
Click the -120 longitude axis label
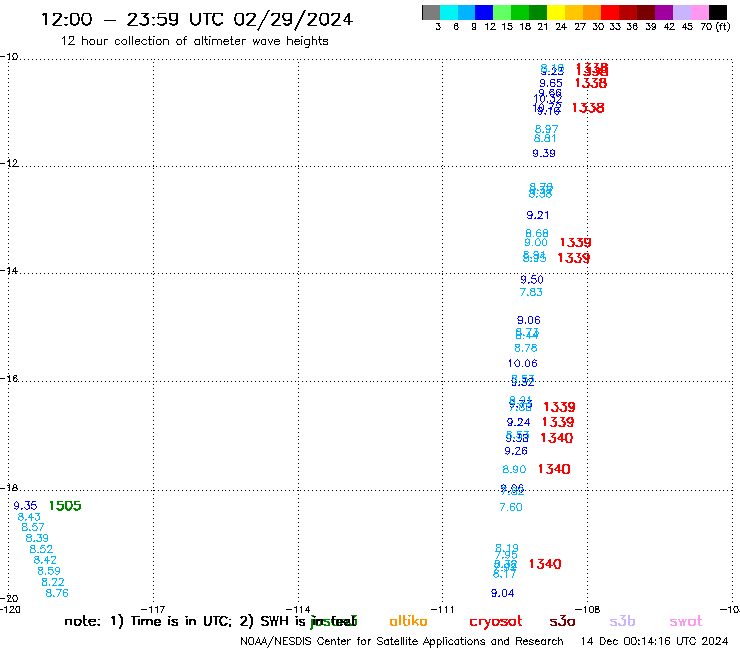coord(10,609)
